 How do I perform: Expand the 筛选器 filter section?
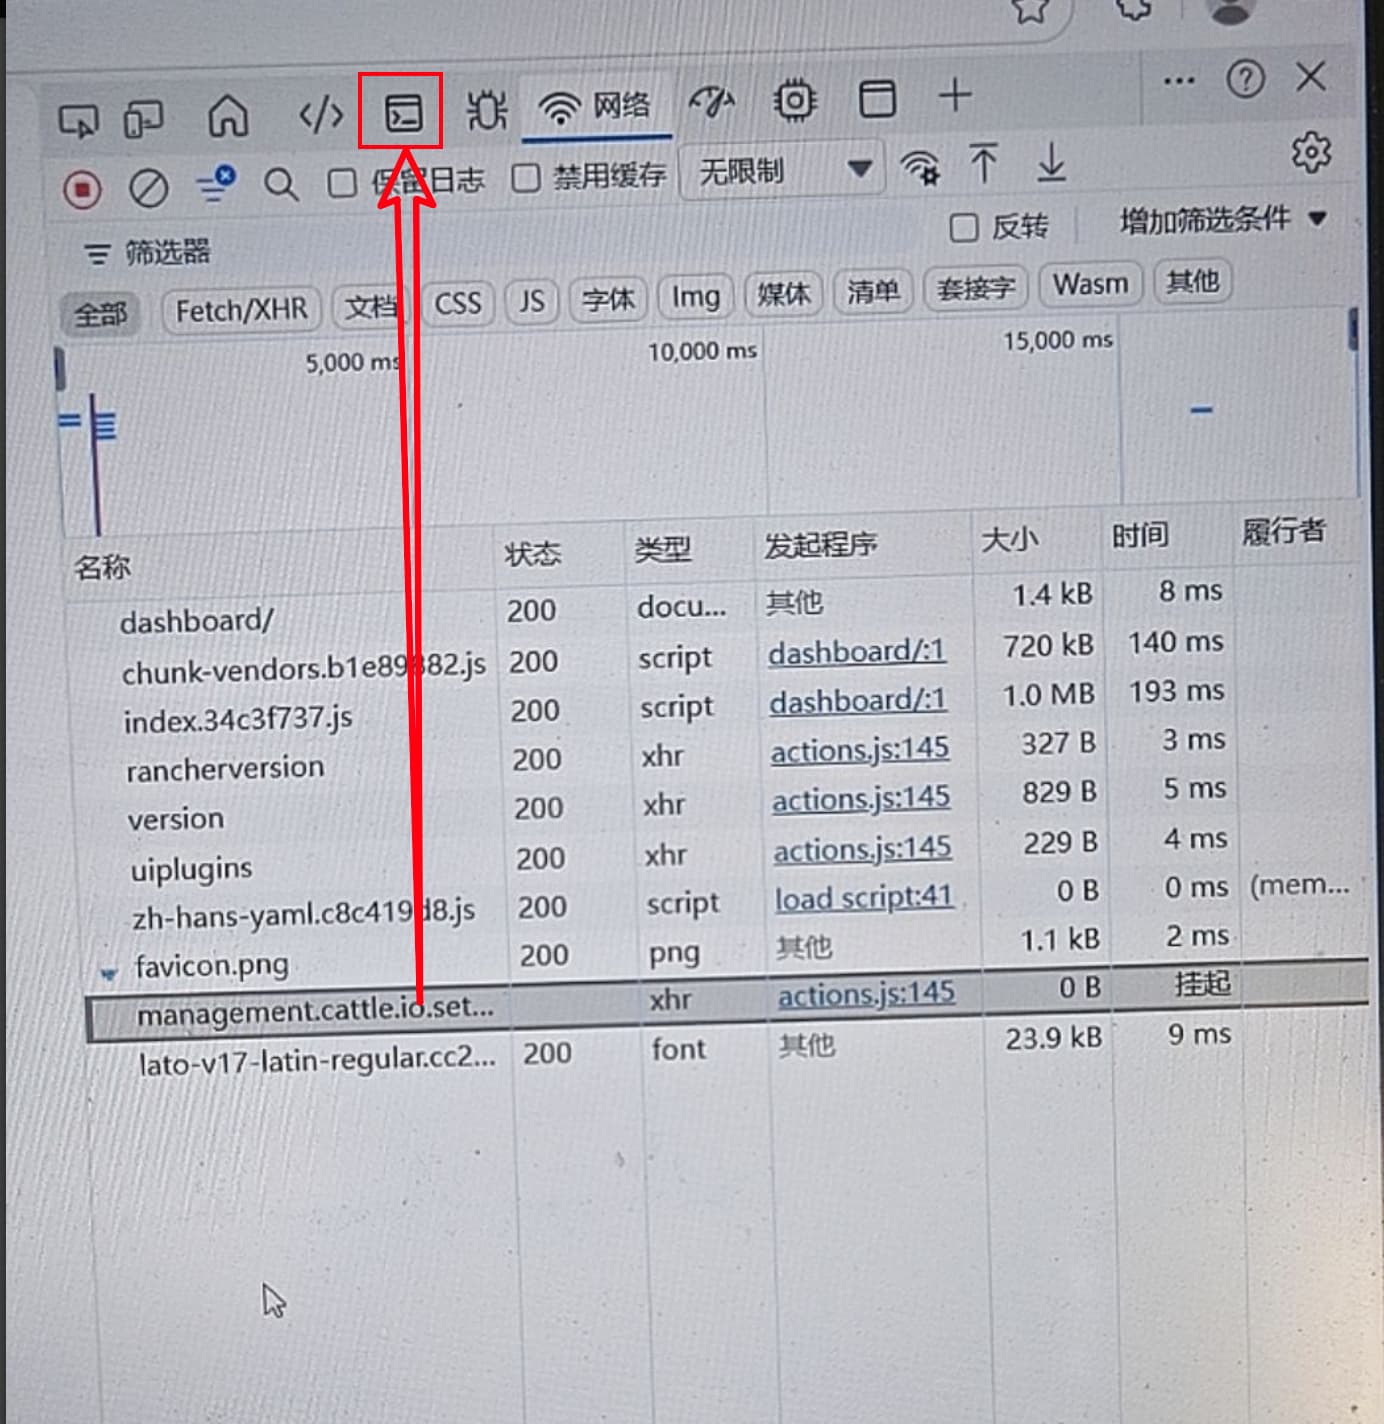148,252
